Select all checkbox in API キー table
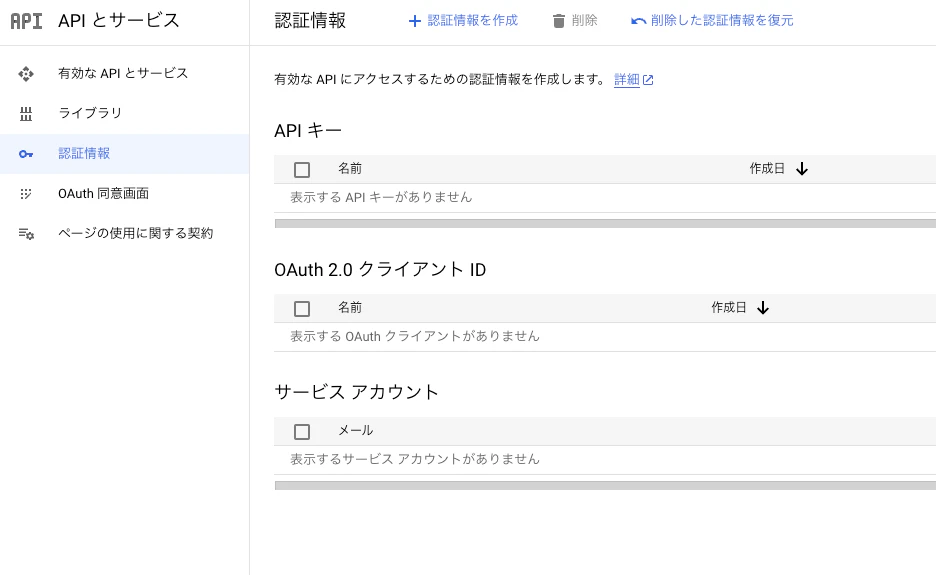Image resolution: width=936 pixels, height=575 pixels. (x=302, y=170)
